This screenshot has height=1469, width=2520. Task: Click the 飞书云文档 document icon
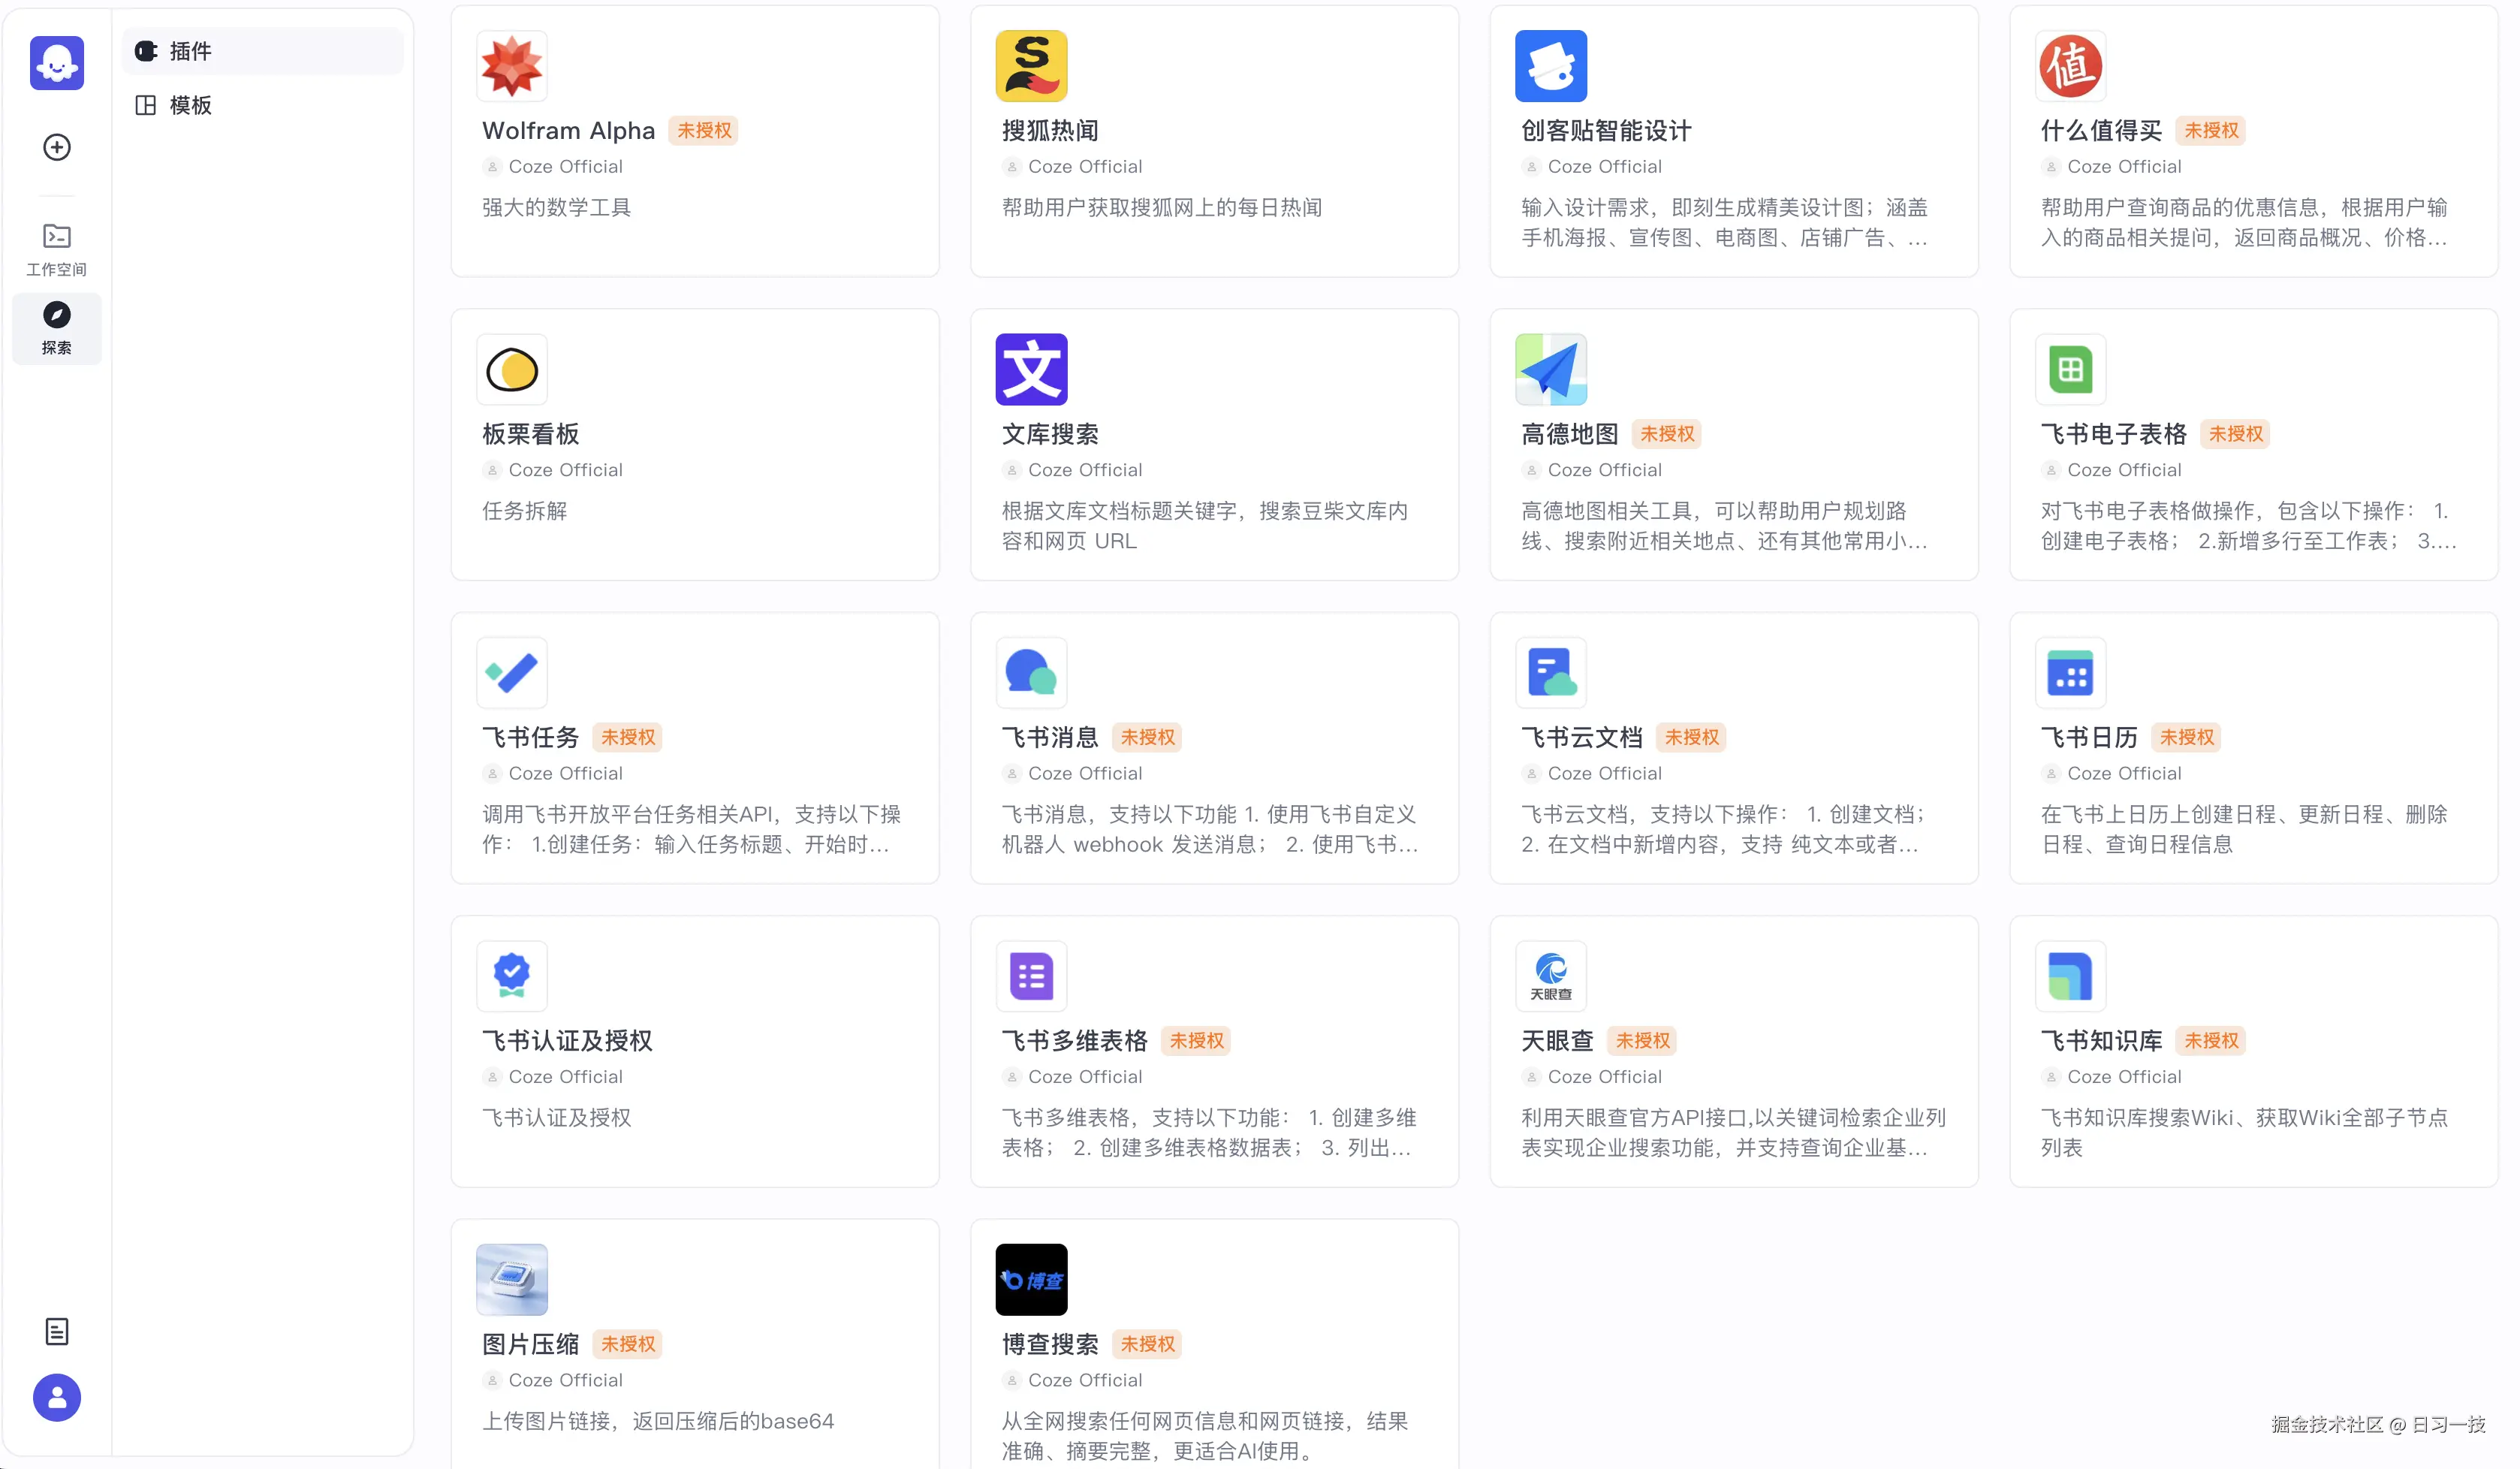(x=1551, y=672)
